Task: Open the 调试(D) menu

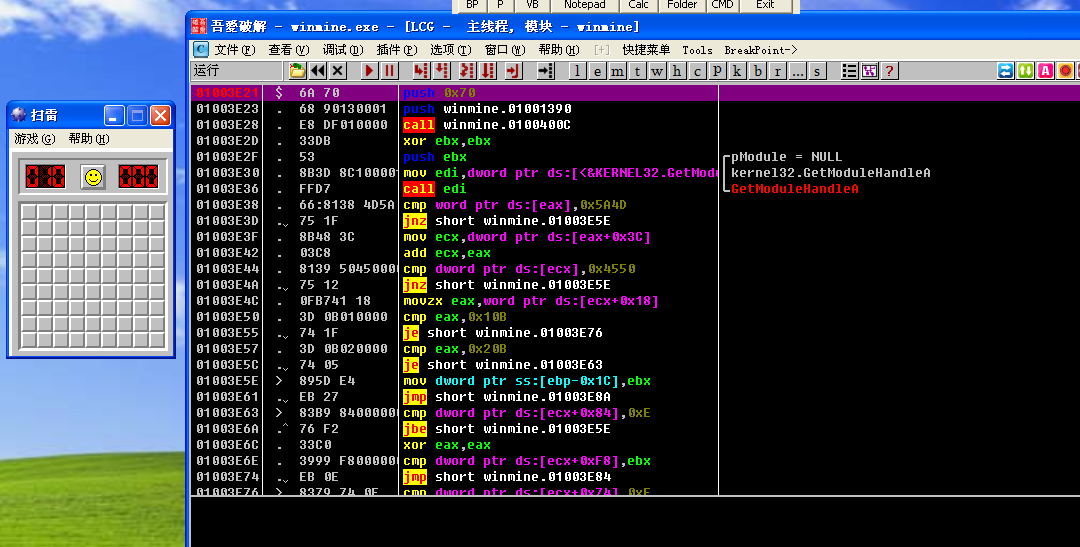Action: pos(343,50)
